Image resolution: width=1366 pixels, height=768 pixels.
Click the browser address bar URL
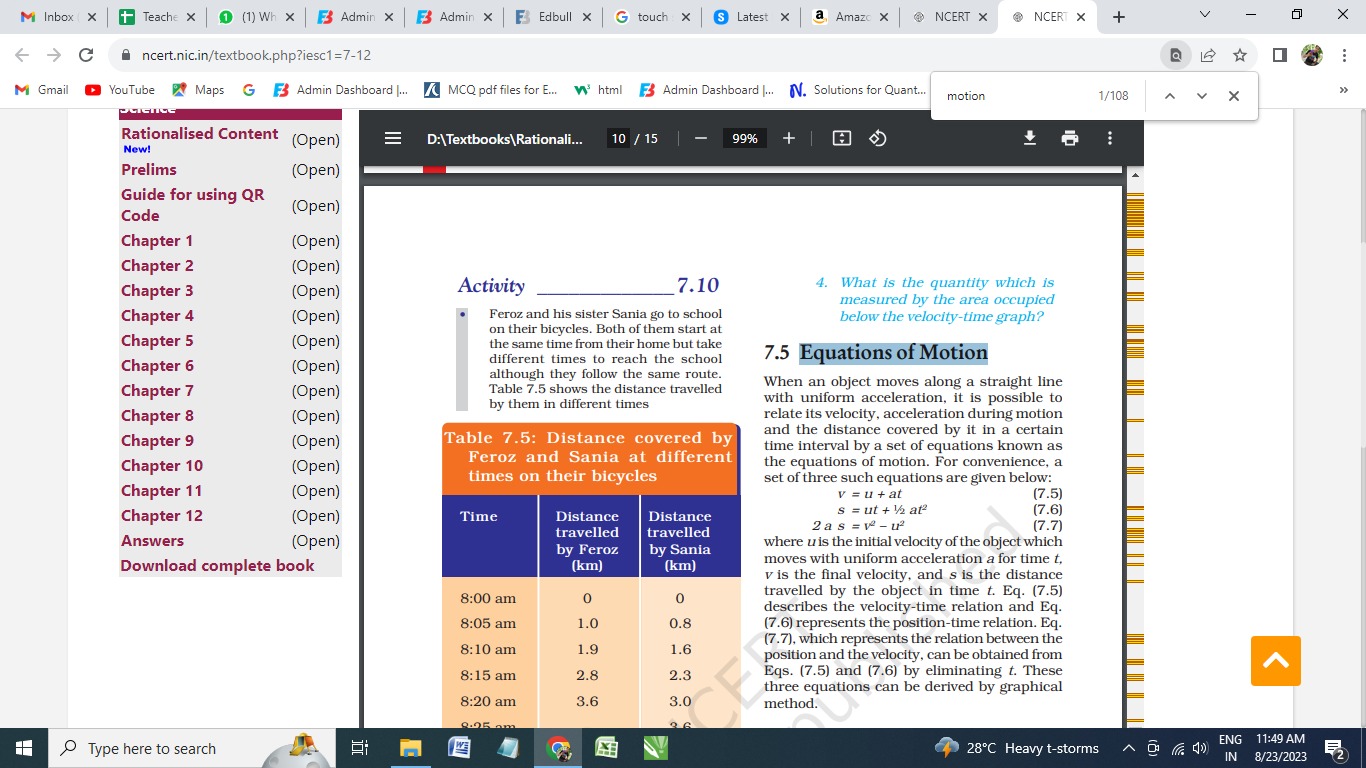pyautogui.click(x=258, y=55)
